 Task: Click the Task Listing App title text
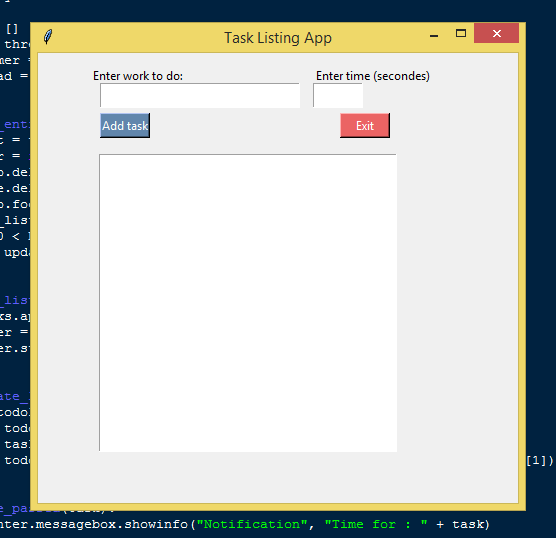(278, 38)
